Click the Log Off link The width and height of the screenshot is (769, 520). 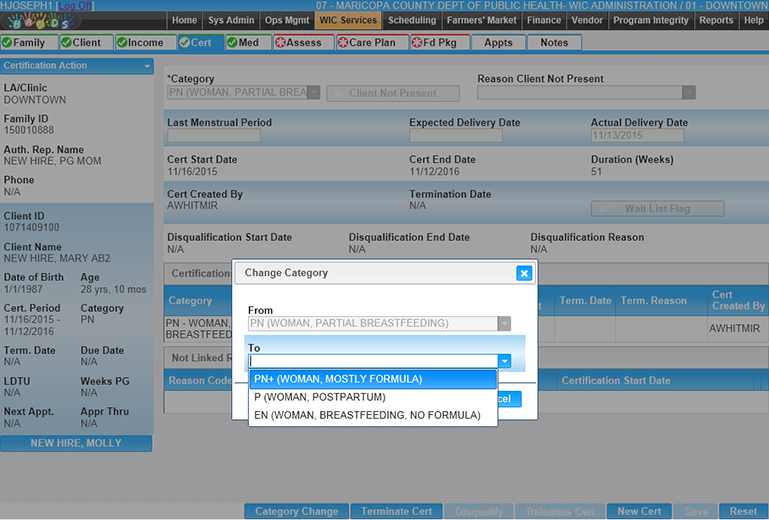[x=74, y=6]
